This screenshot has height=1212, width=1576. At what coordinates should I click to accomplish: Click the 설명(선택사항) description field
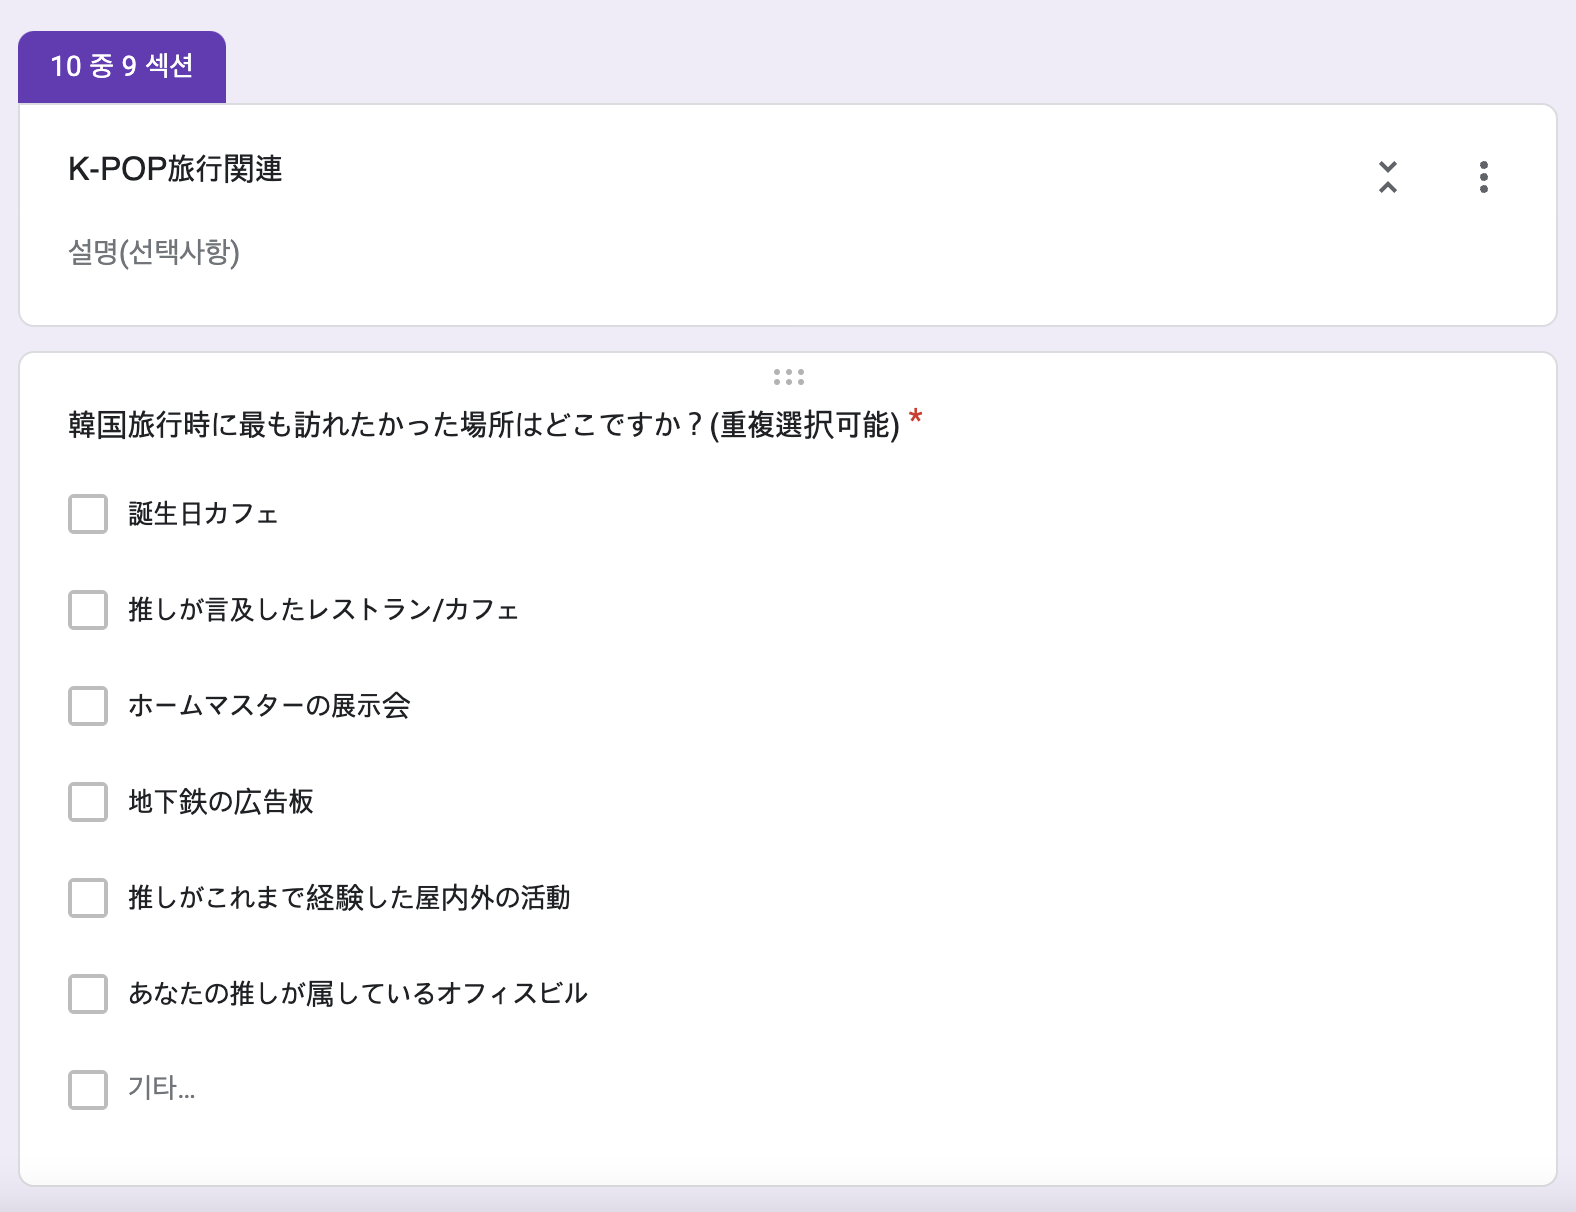coord(154,252)
